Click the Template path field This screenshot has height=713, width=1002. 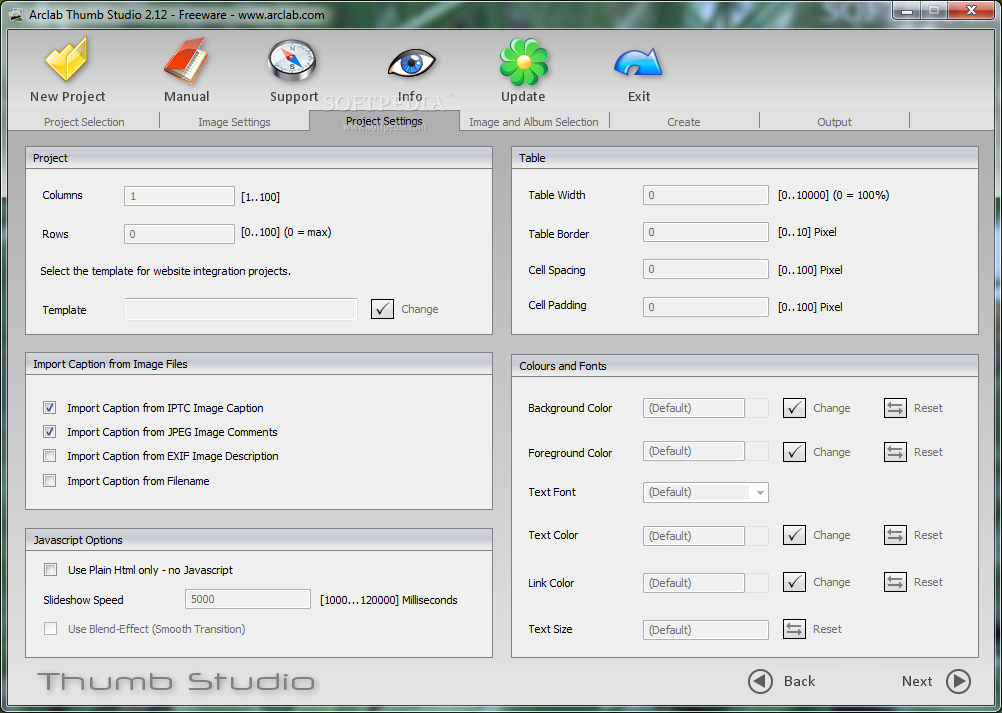pyautogui.click(x=241, y=309)
